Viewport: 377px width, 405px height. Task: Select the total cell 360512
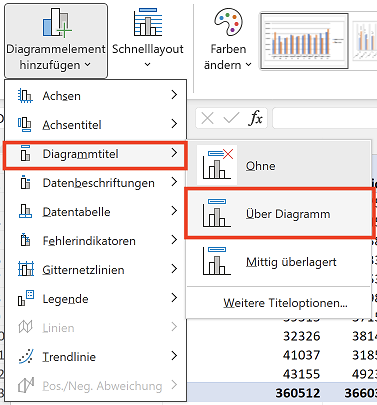[x=298, y=393]
